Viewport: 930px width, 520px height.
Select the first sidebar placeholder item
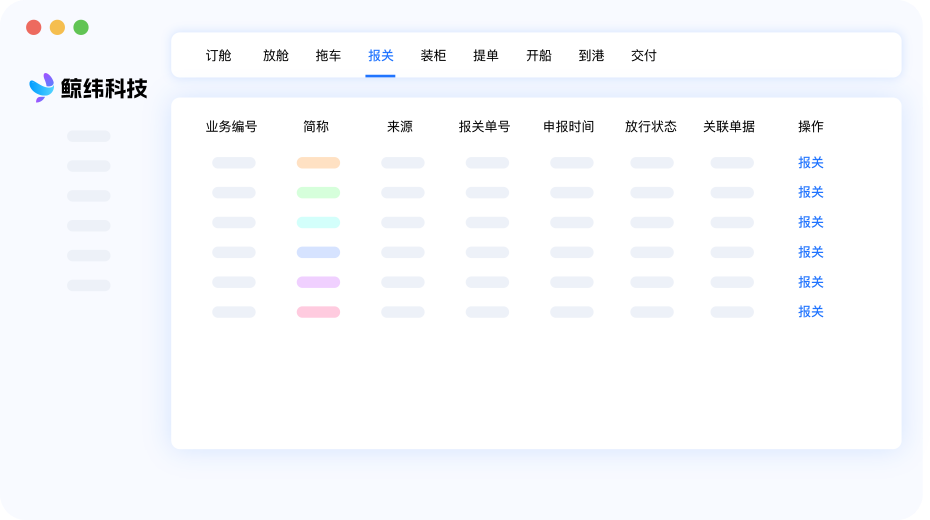click(x=89, y=136)
